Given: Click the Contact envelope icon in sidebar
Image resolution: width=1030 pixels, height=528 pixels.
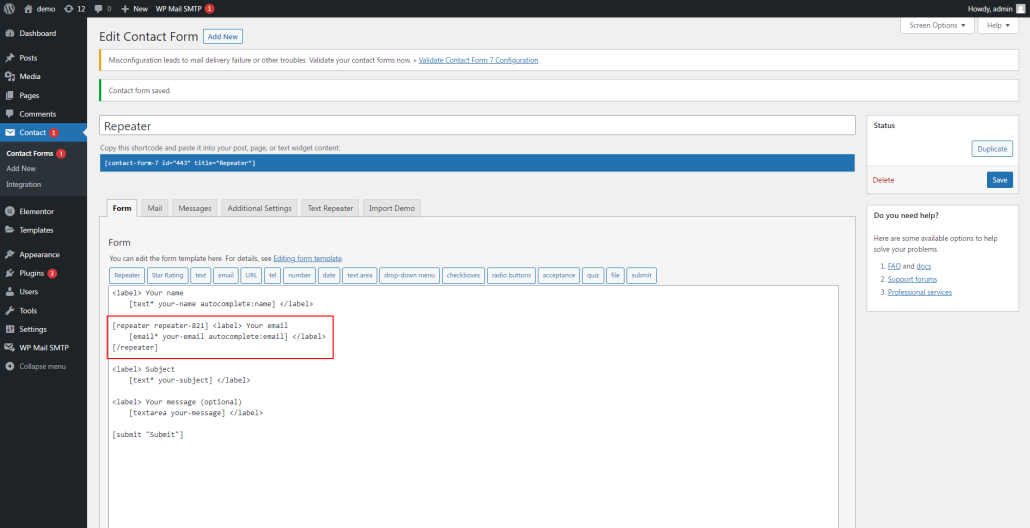Looking at the screenshot, I should [9, 133].
